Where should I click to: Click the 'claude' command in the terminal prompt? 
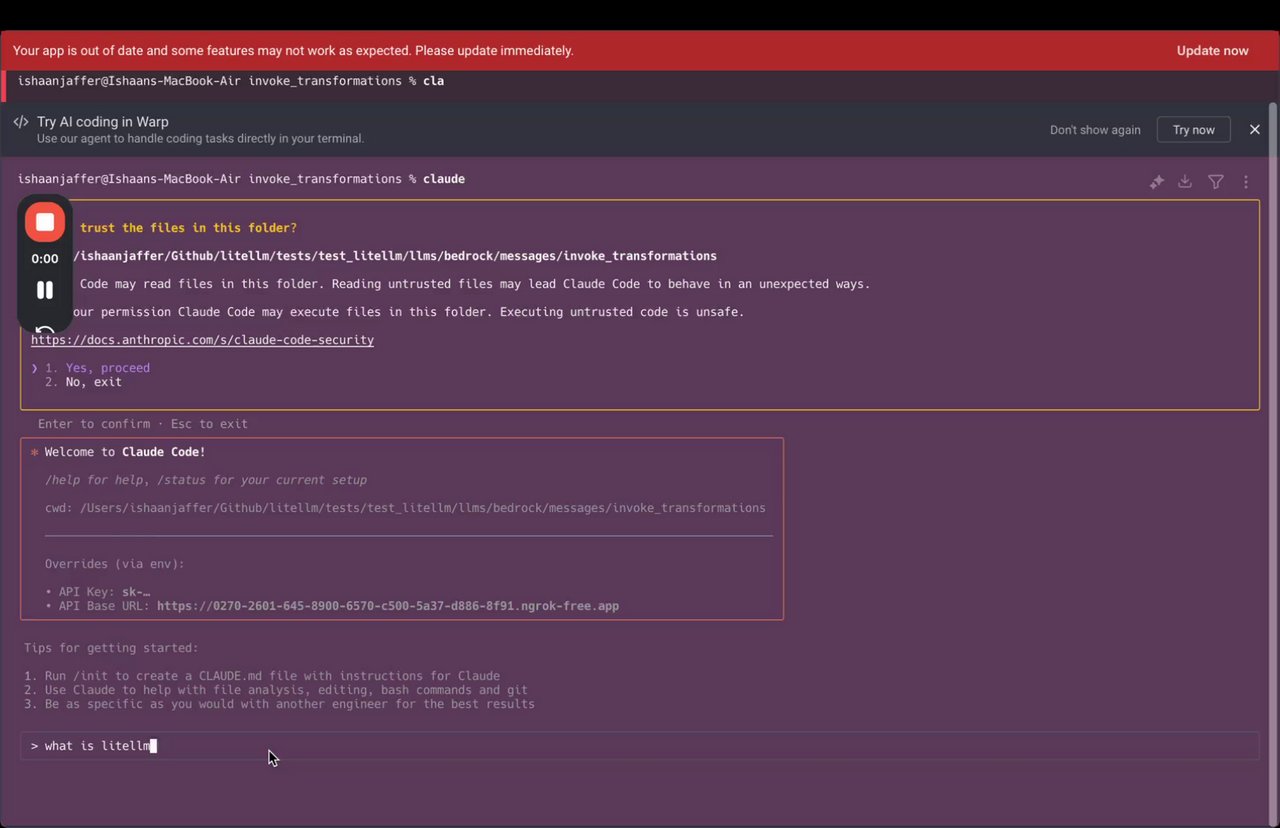coord(444,179)
